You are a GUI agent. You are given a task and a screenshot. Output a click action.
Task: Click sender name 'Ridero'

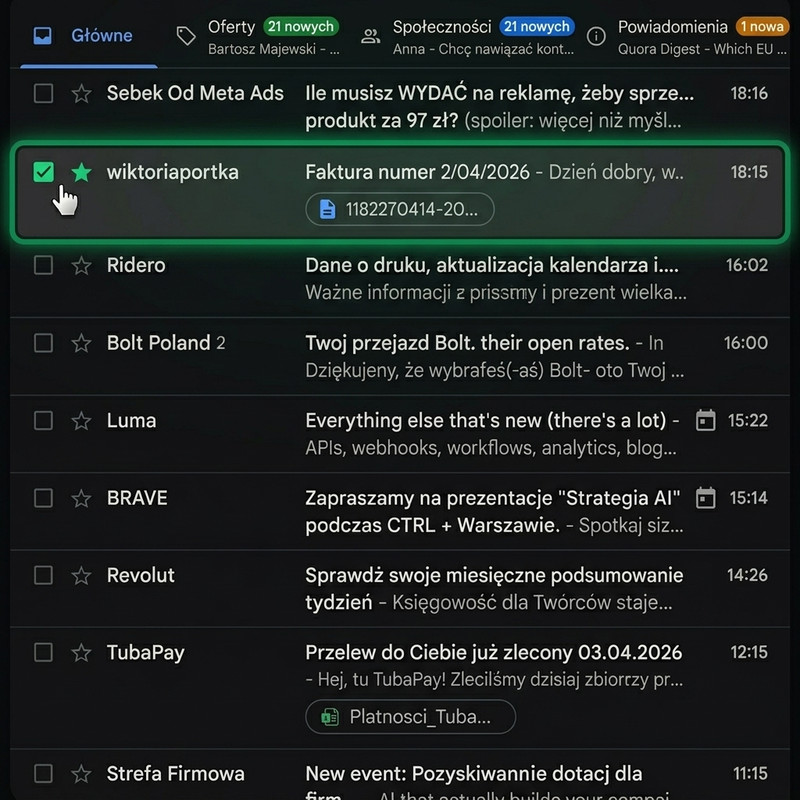pyautogui.click(x=136, y=265)
